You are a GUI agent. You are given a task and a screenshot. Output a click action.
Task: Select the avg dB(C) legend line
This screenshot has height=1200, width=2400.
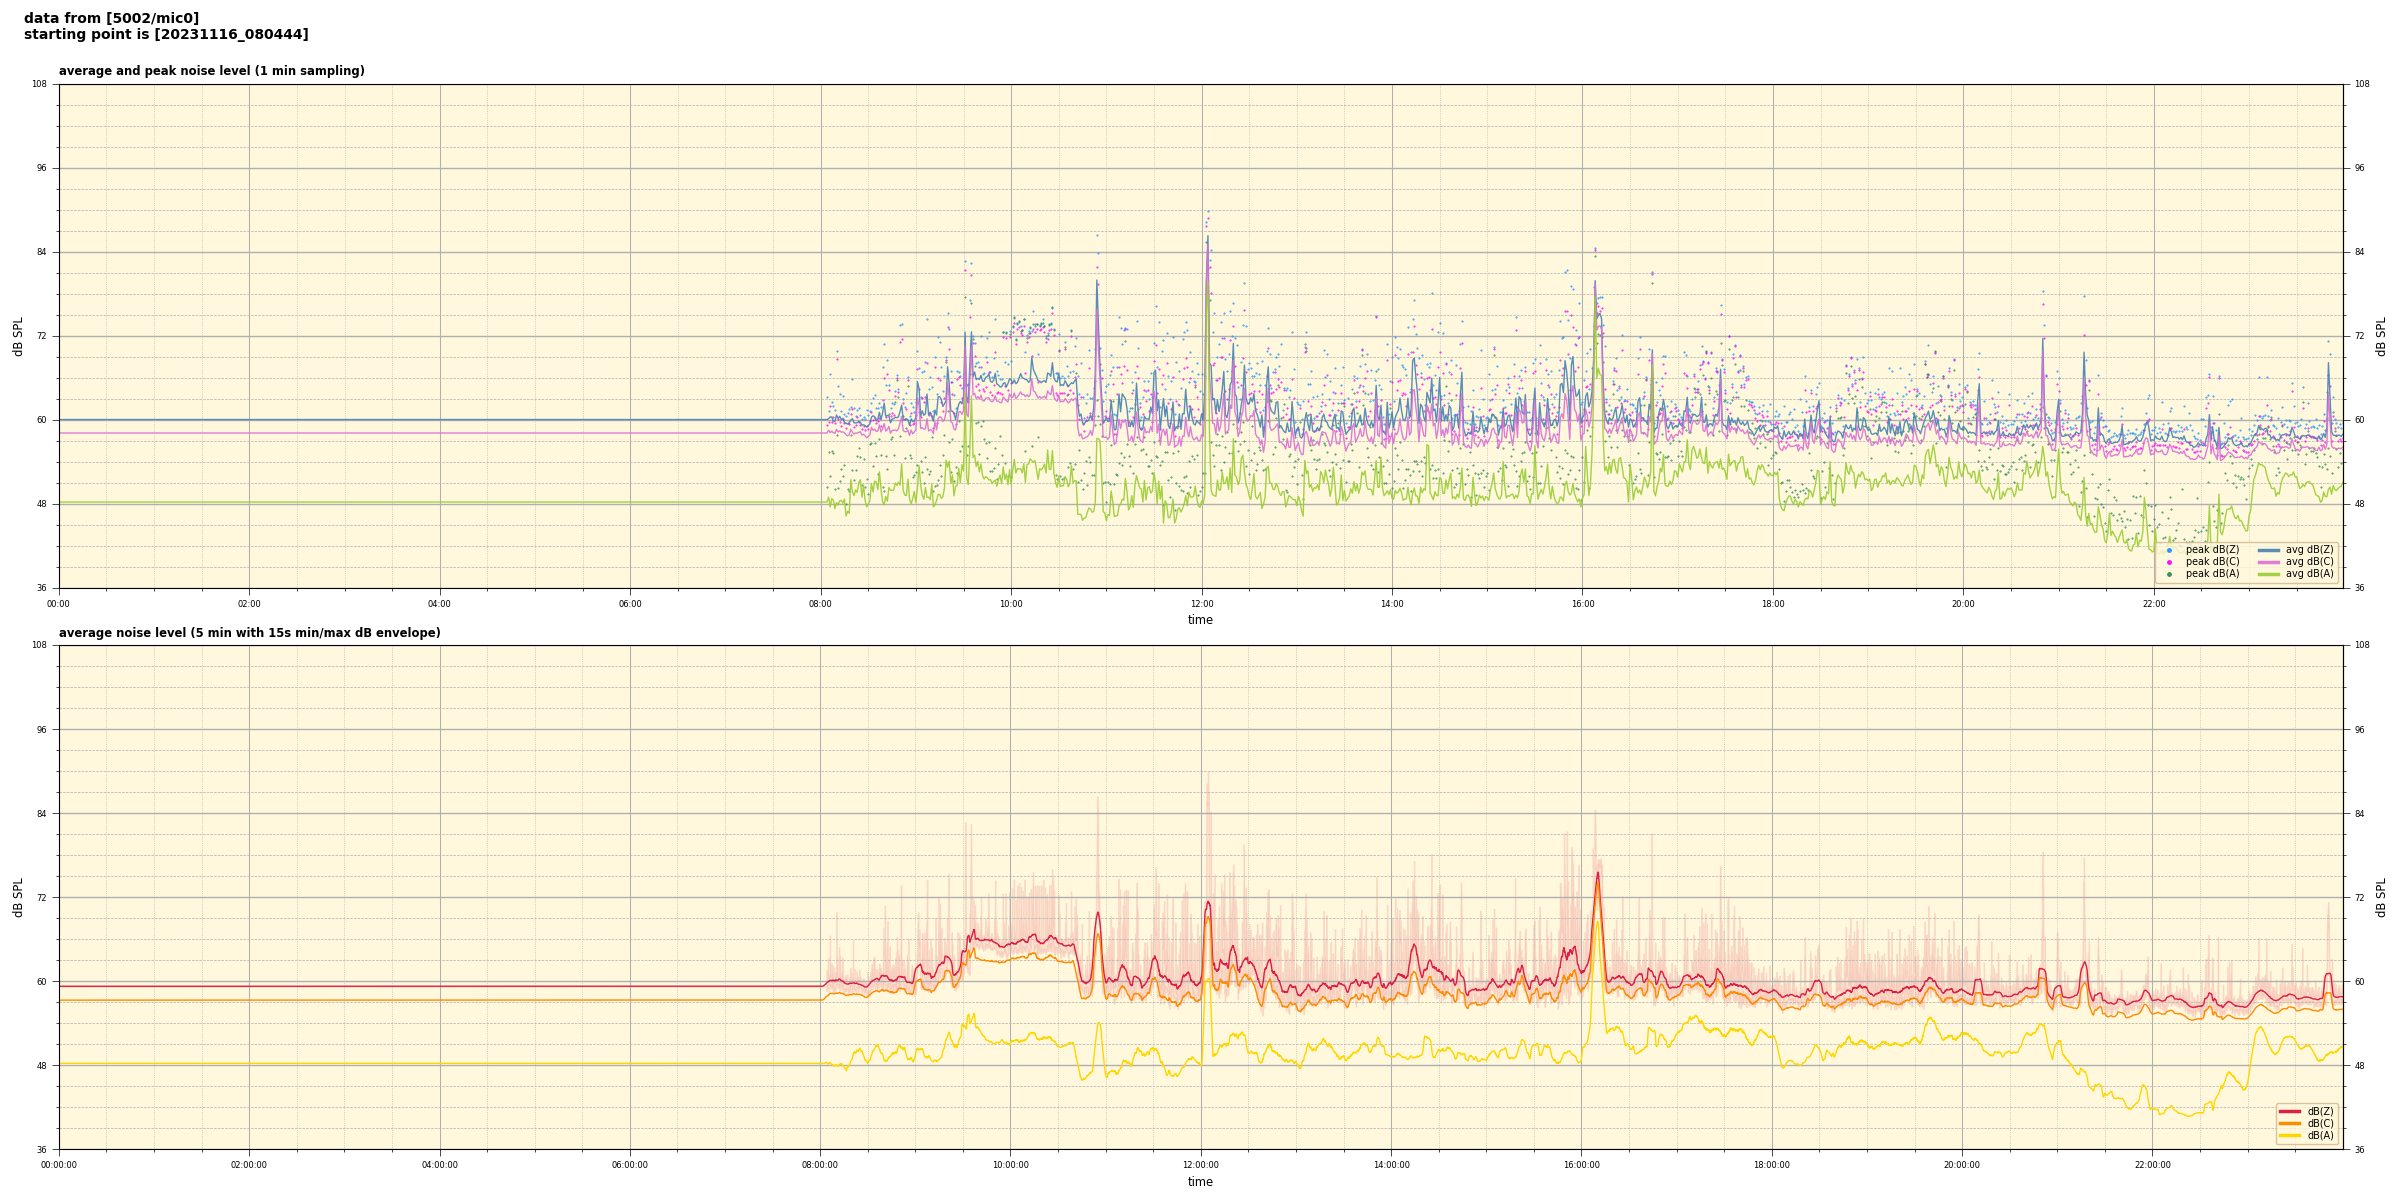(x=2268, y=562)
